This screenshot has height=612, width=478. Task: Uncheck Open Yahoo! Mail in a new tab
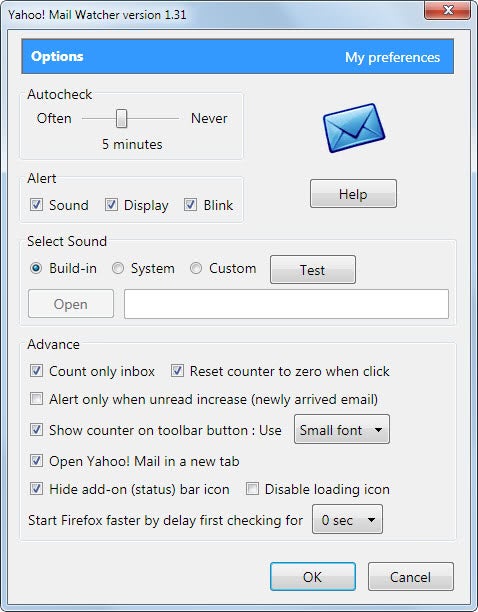36,461
